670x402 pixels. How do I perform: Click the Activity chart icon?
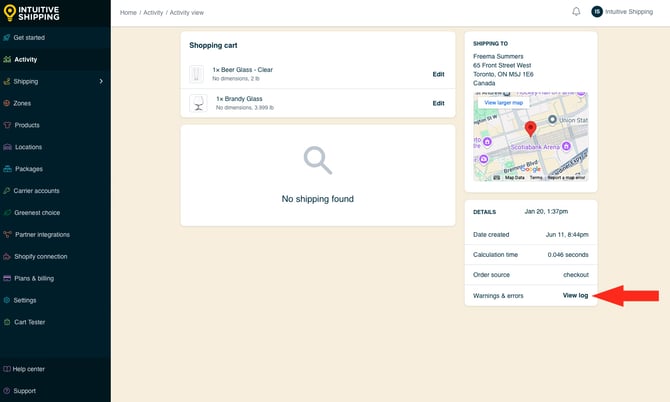(x=7, y=59)
